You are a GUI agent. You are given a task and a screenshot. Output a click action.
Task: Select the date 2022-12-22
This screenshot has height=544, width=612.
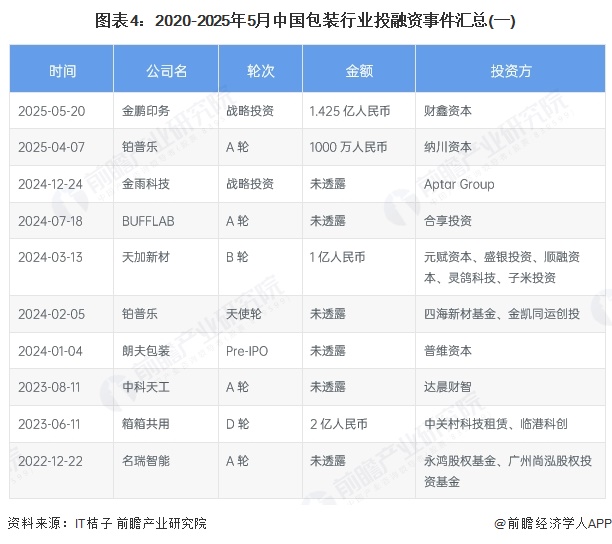50,461
